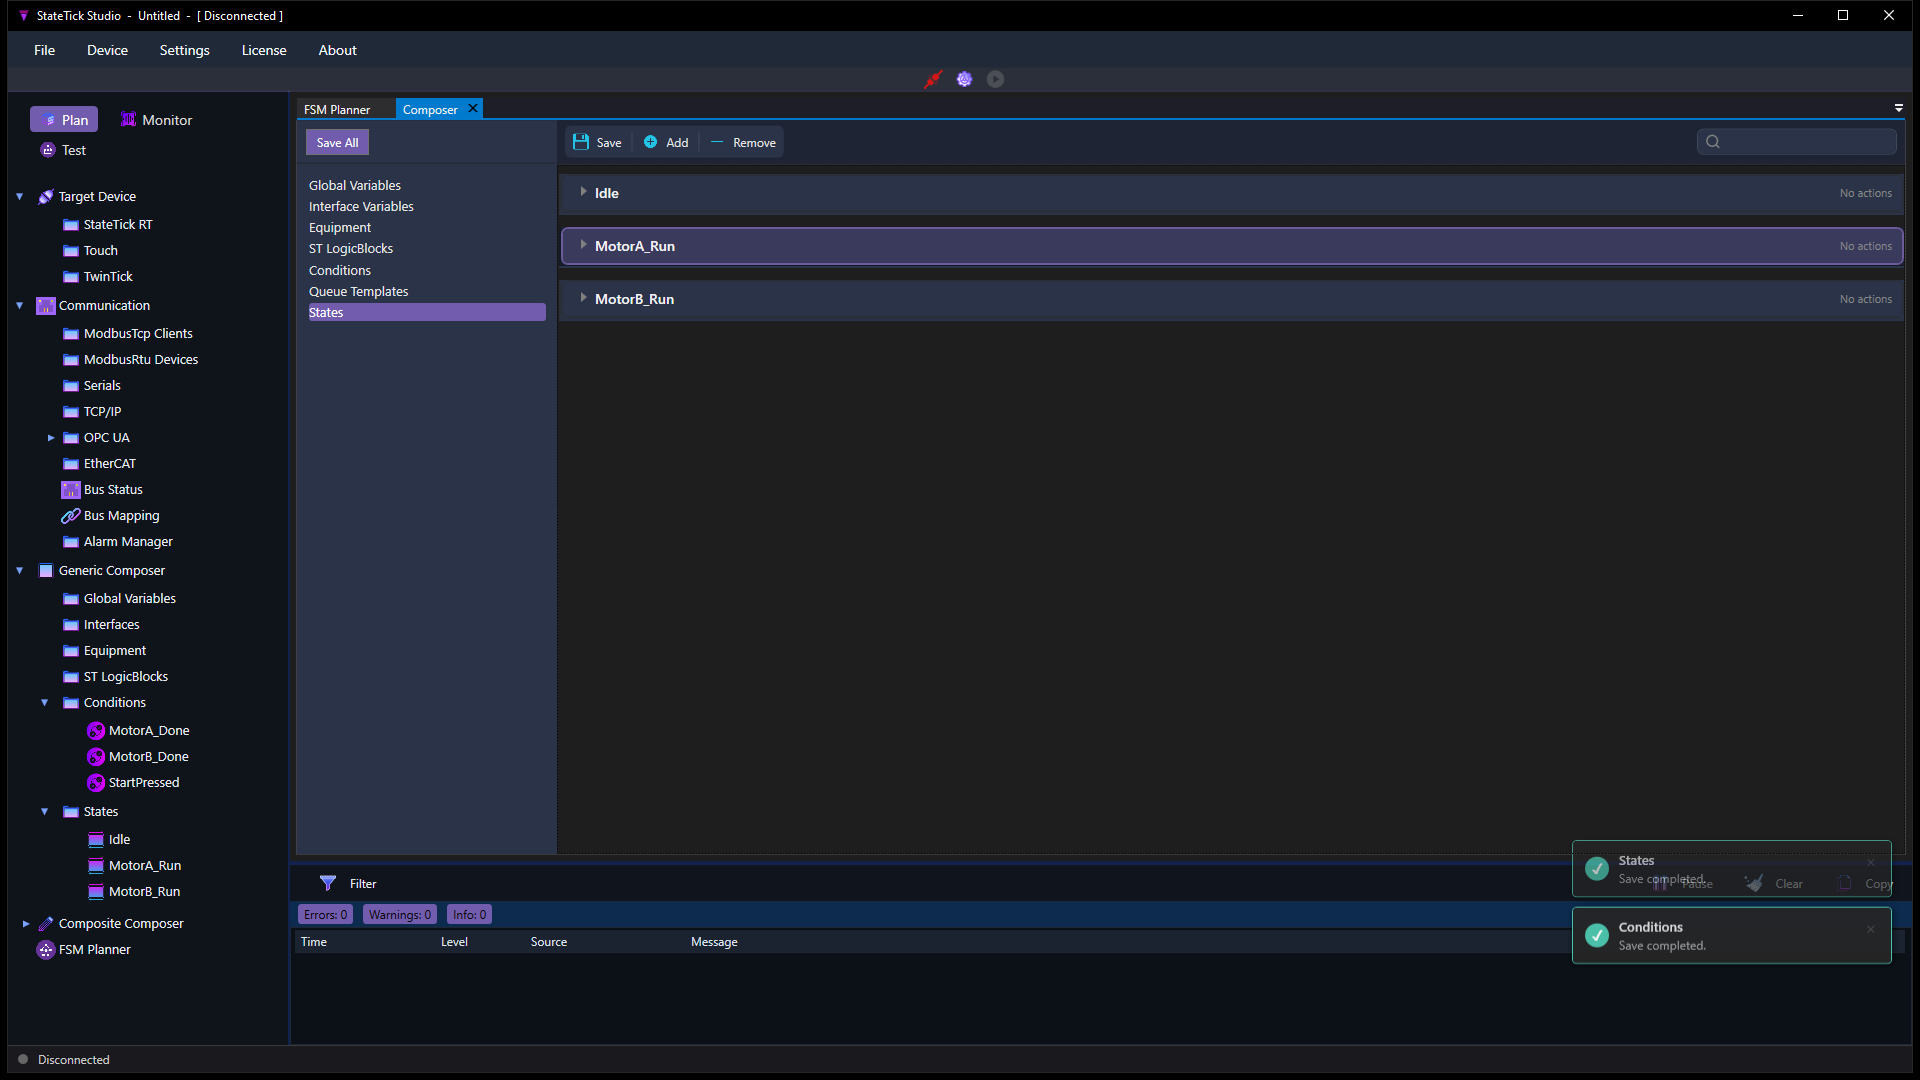Viewport: 1920px width, 1080px height.
Task: Open the FSM Planner tree icon
Action: [x=46, y=950]
